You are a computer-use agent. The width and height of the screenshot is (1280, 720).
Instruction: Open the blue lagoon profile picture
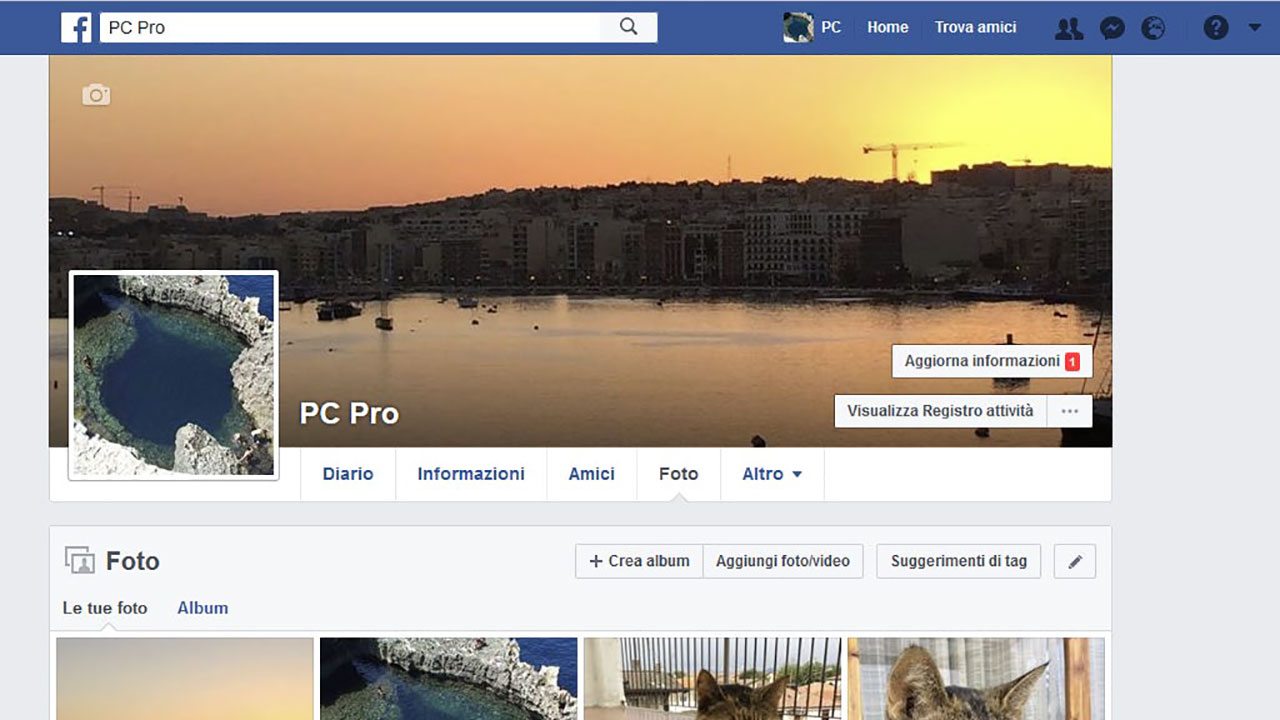click(174, 375)
